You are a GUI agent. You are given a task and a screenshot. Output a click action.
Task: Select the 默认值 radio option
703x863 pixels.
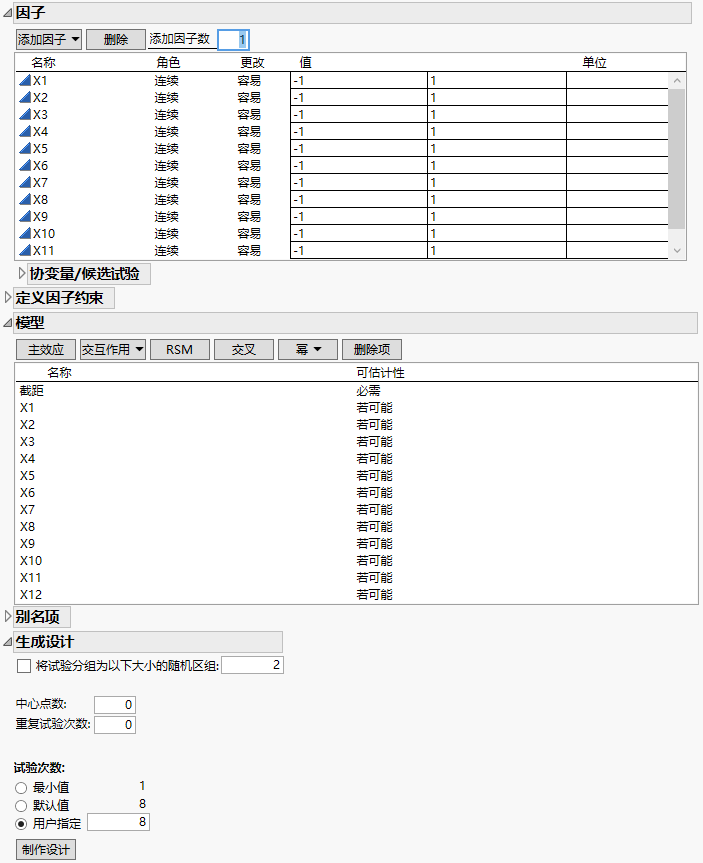click(x=21, y=806)
